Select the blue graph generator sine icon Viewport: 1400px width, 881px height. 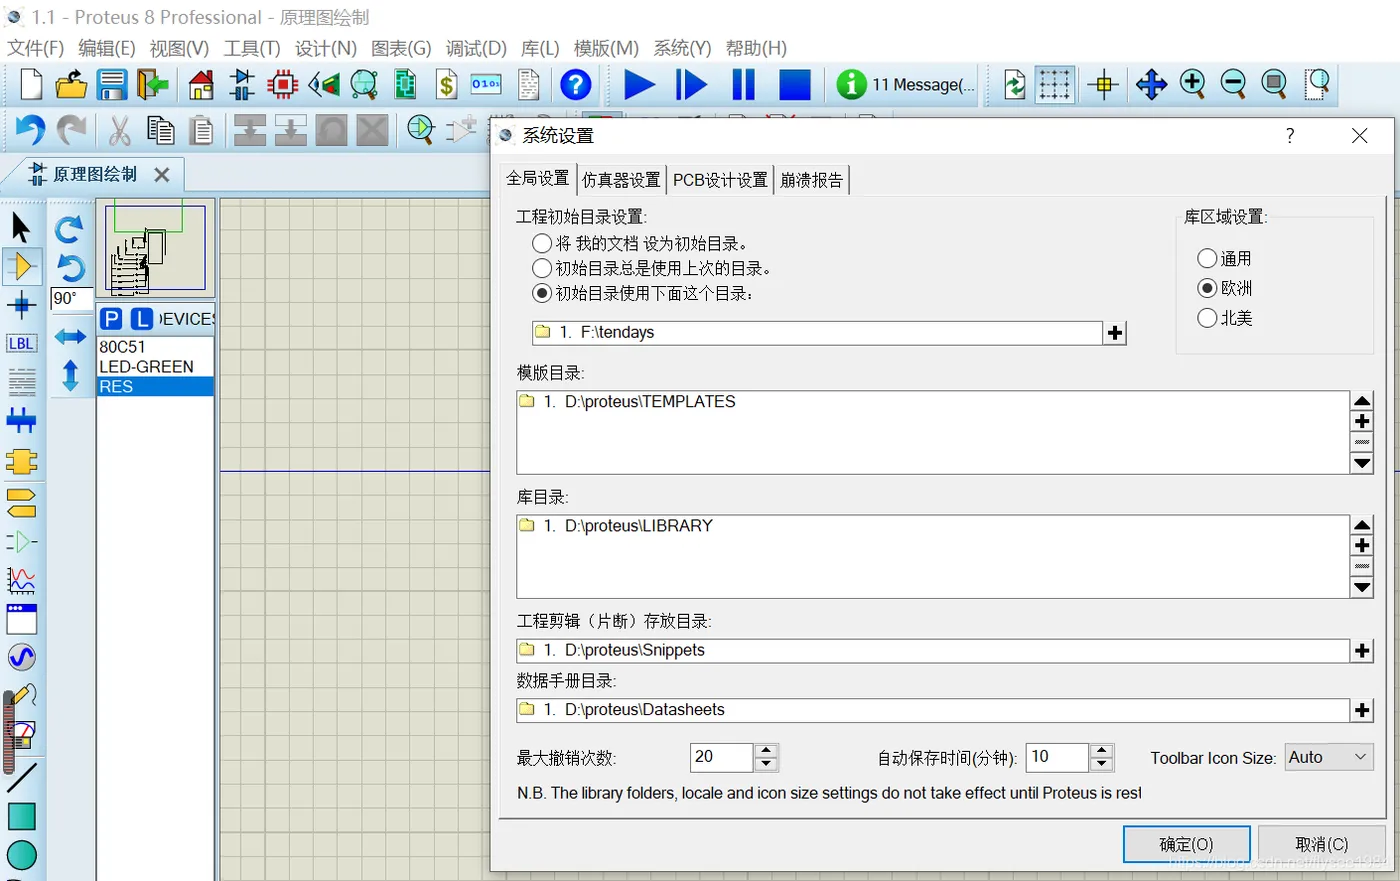[21, 657]
